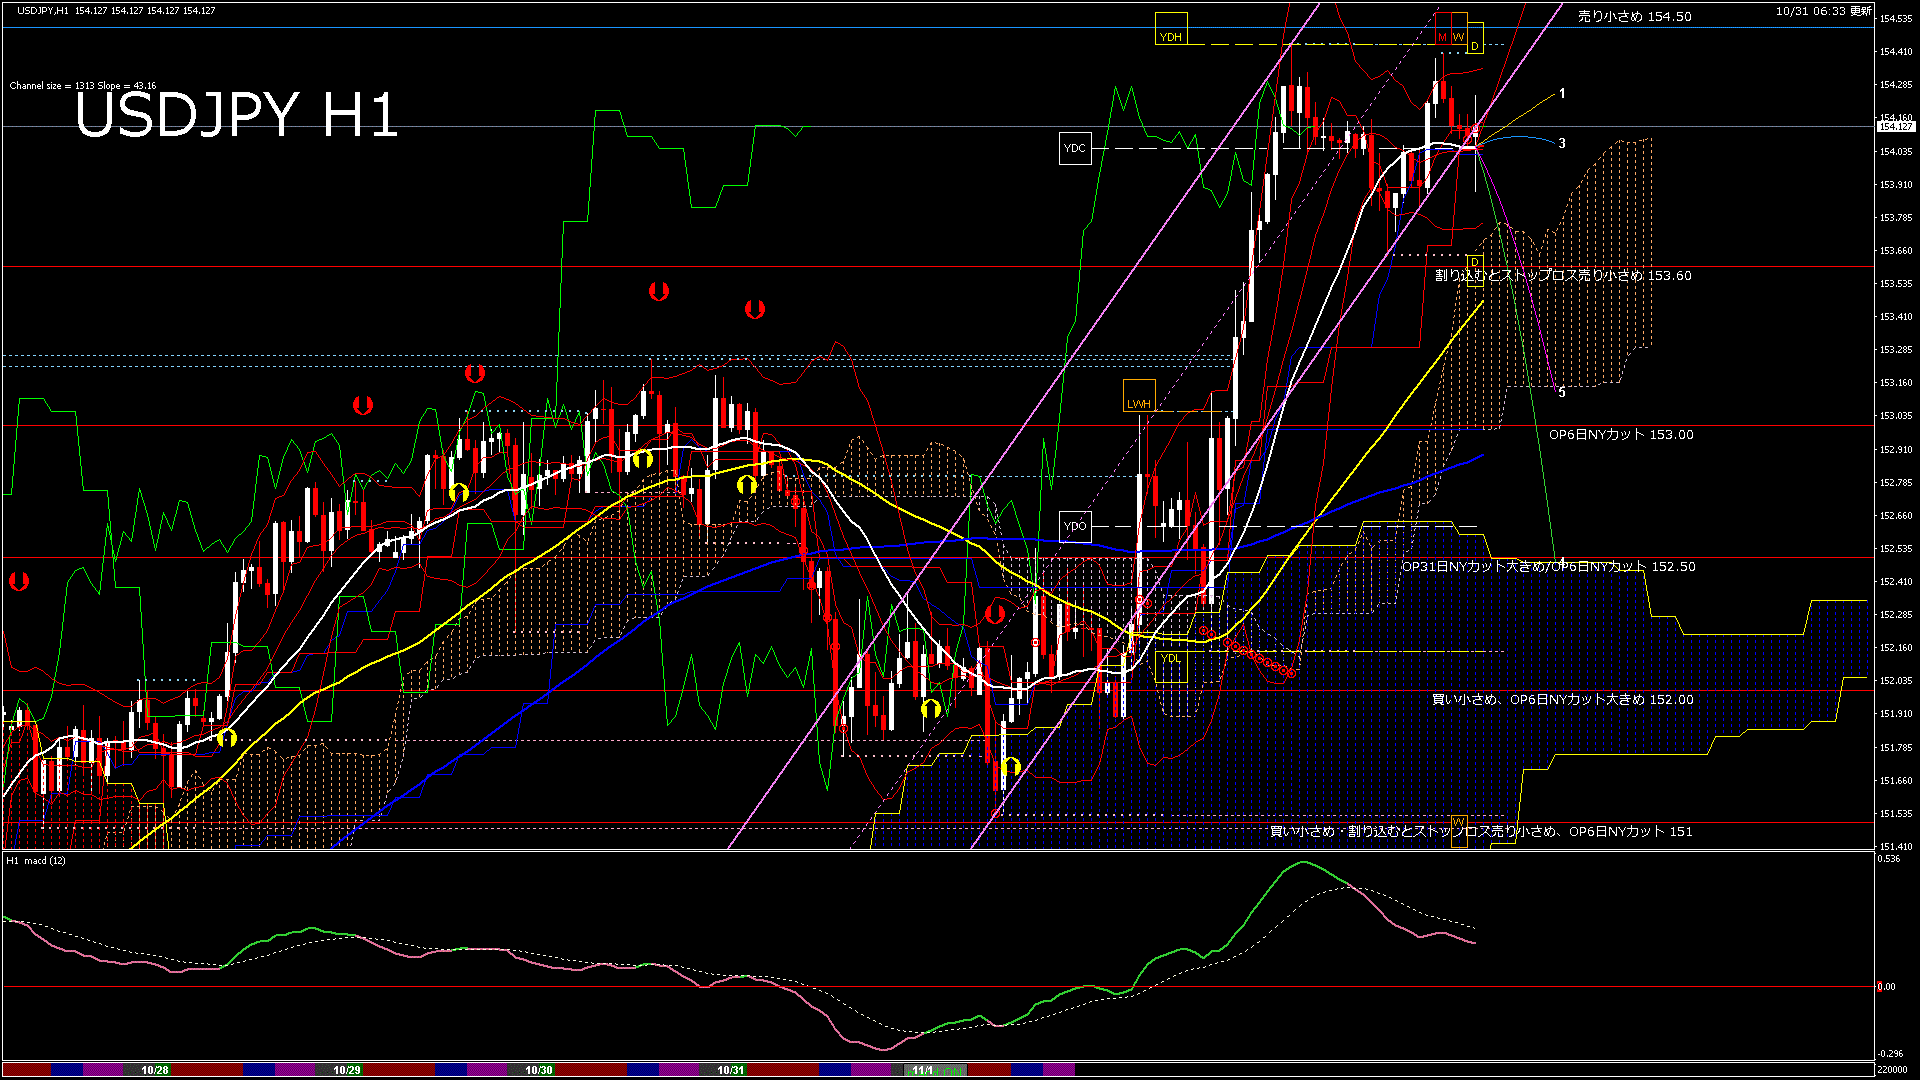The height and width of the screenshot is (1080, 1920).
Task: Toggle the YDO yesterday open level
Action: 1077,525
